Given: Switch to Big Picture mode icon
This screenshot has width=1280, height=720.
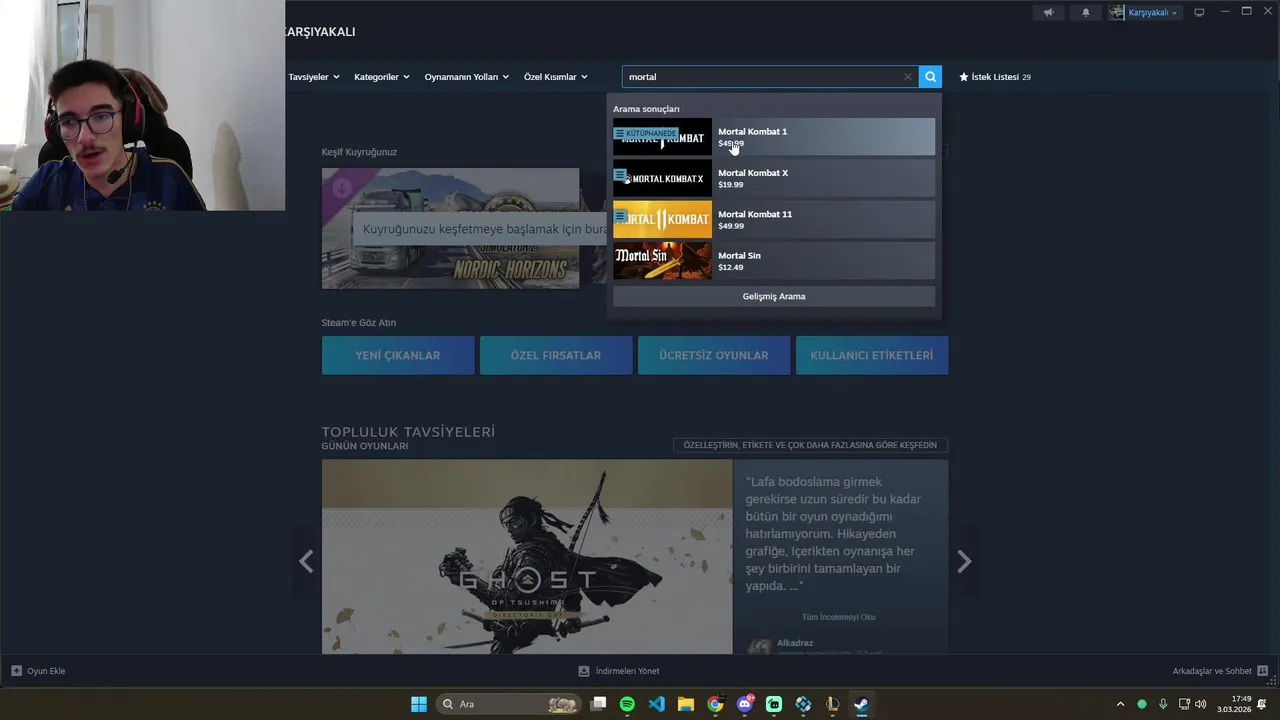Looking at the screenshot, I should [1199, 12].
